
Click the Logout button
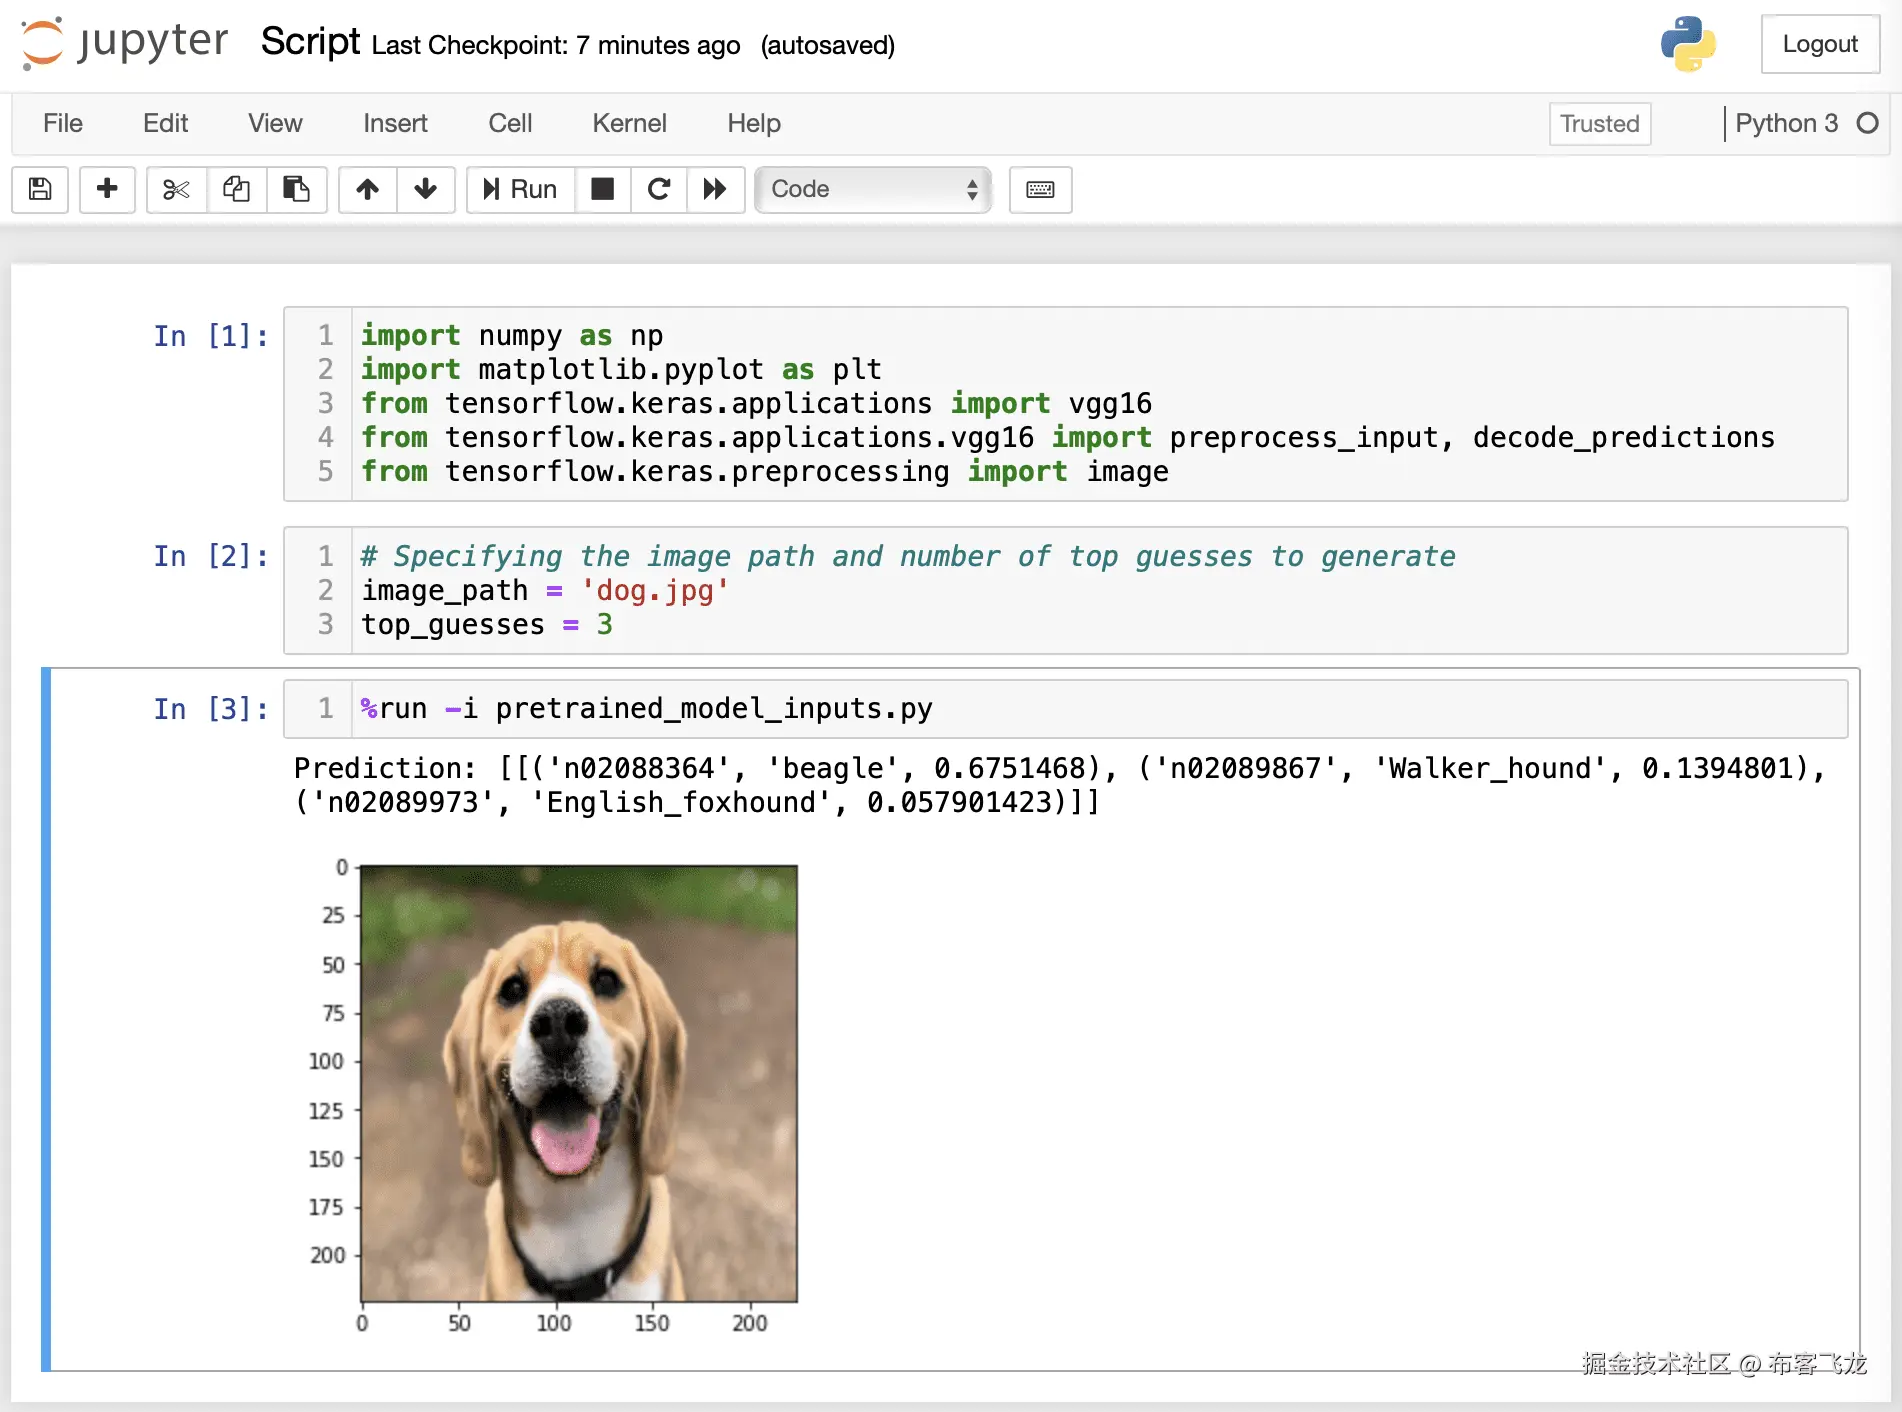(1820, 44)
